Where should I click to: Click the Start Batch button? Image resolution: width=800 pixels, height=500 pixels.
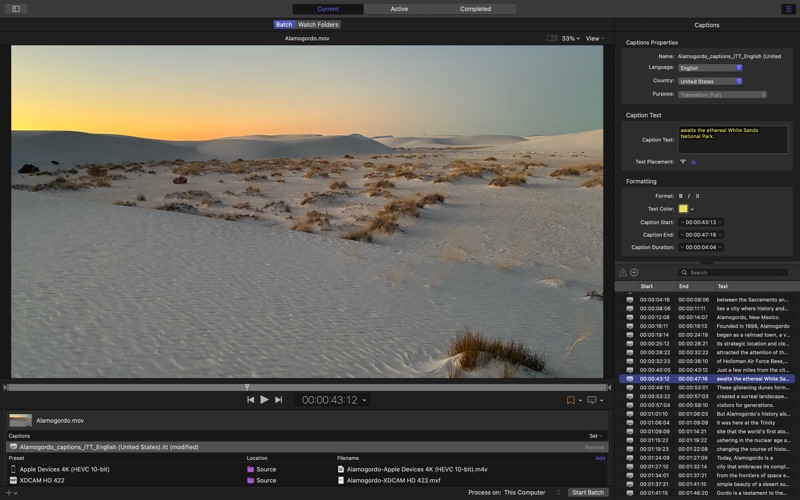[x=587, y=492]
